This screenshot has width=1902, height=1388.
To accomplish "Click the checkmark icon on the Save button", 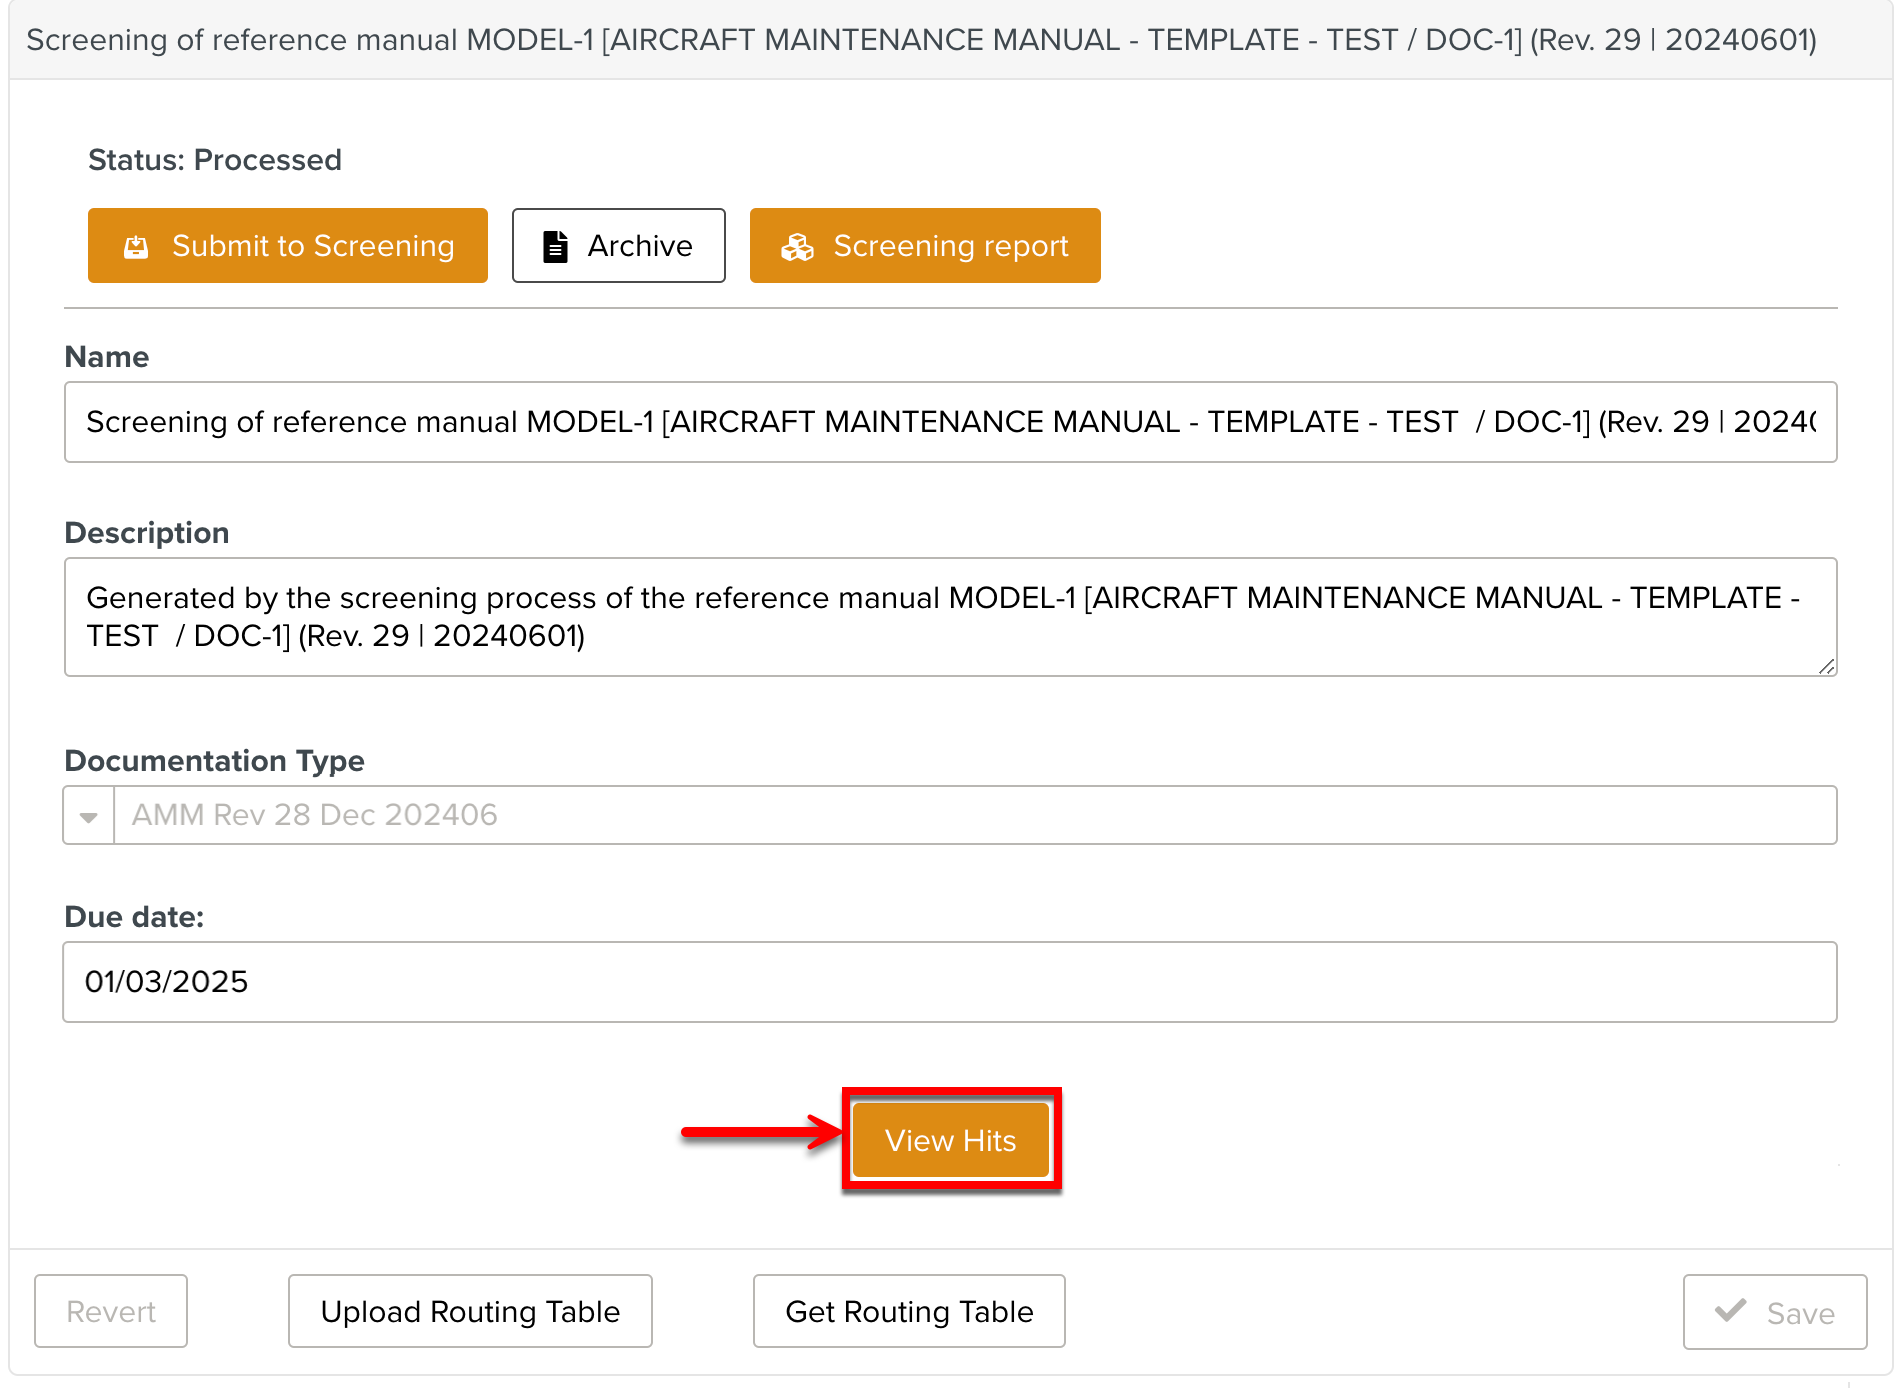I will pyautogui.click(x=1730, y=1311).
